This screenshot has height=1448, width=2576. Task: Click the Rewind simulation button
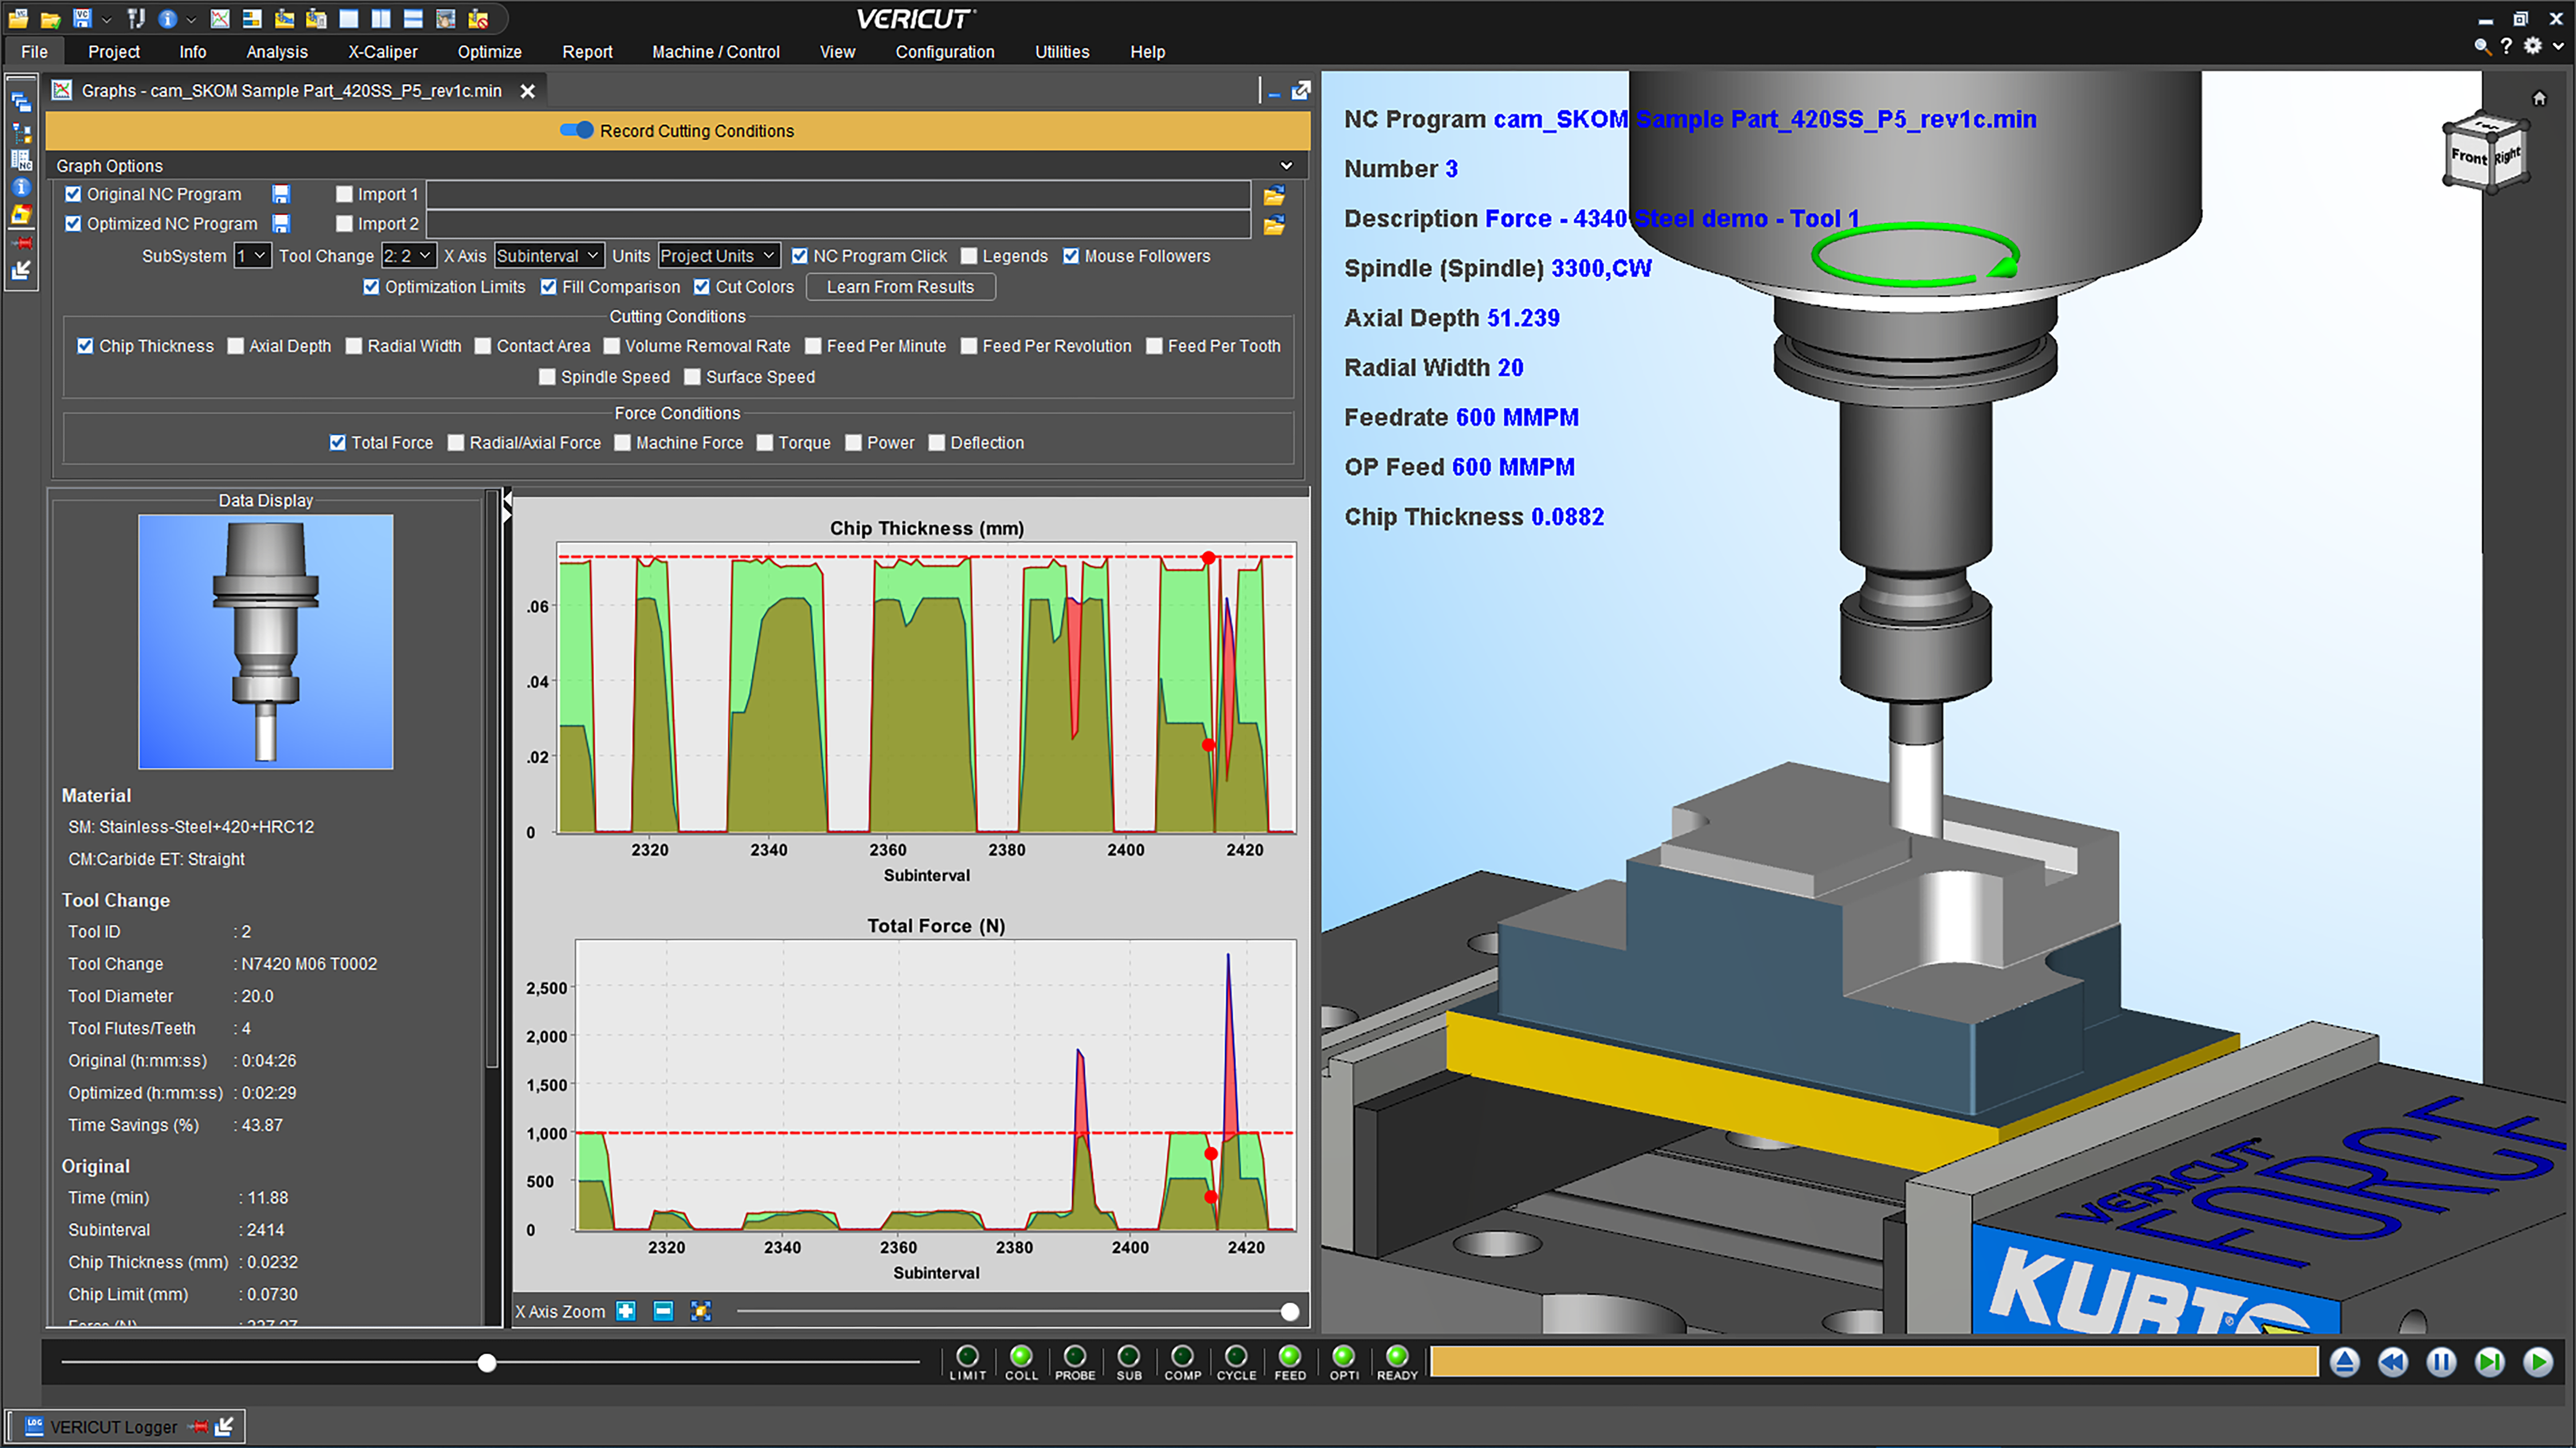(2393, 1362)
